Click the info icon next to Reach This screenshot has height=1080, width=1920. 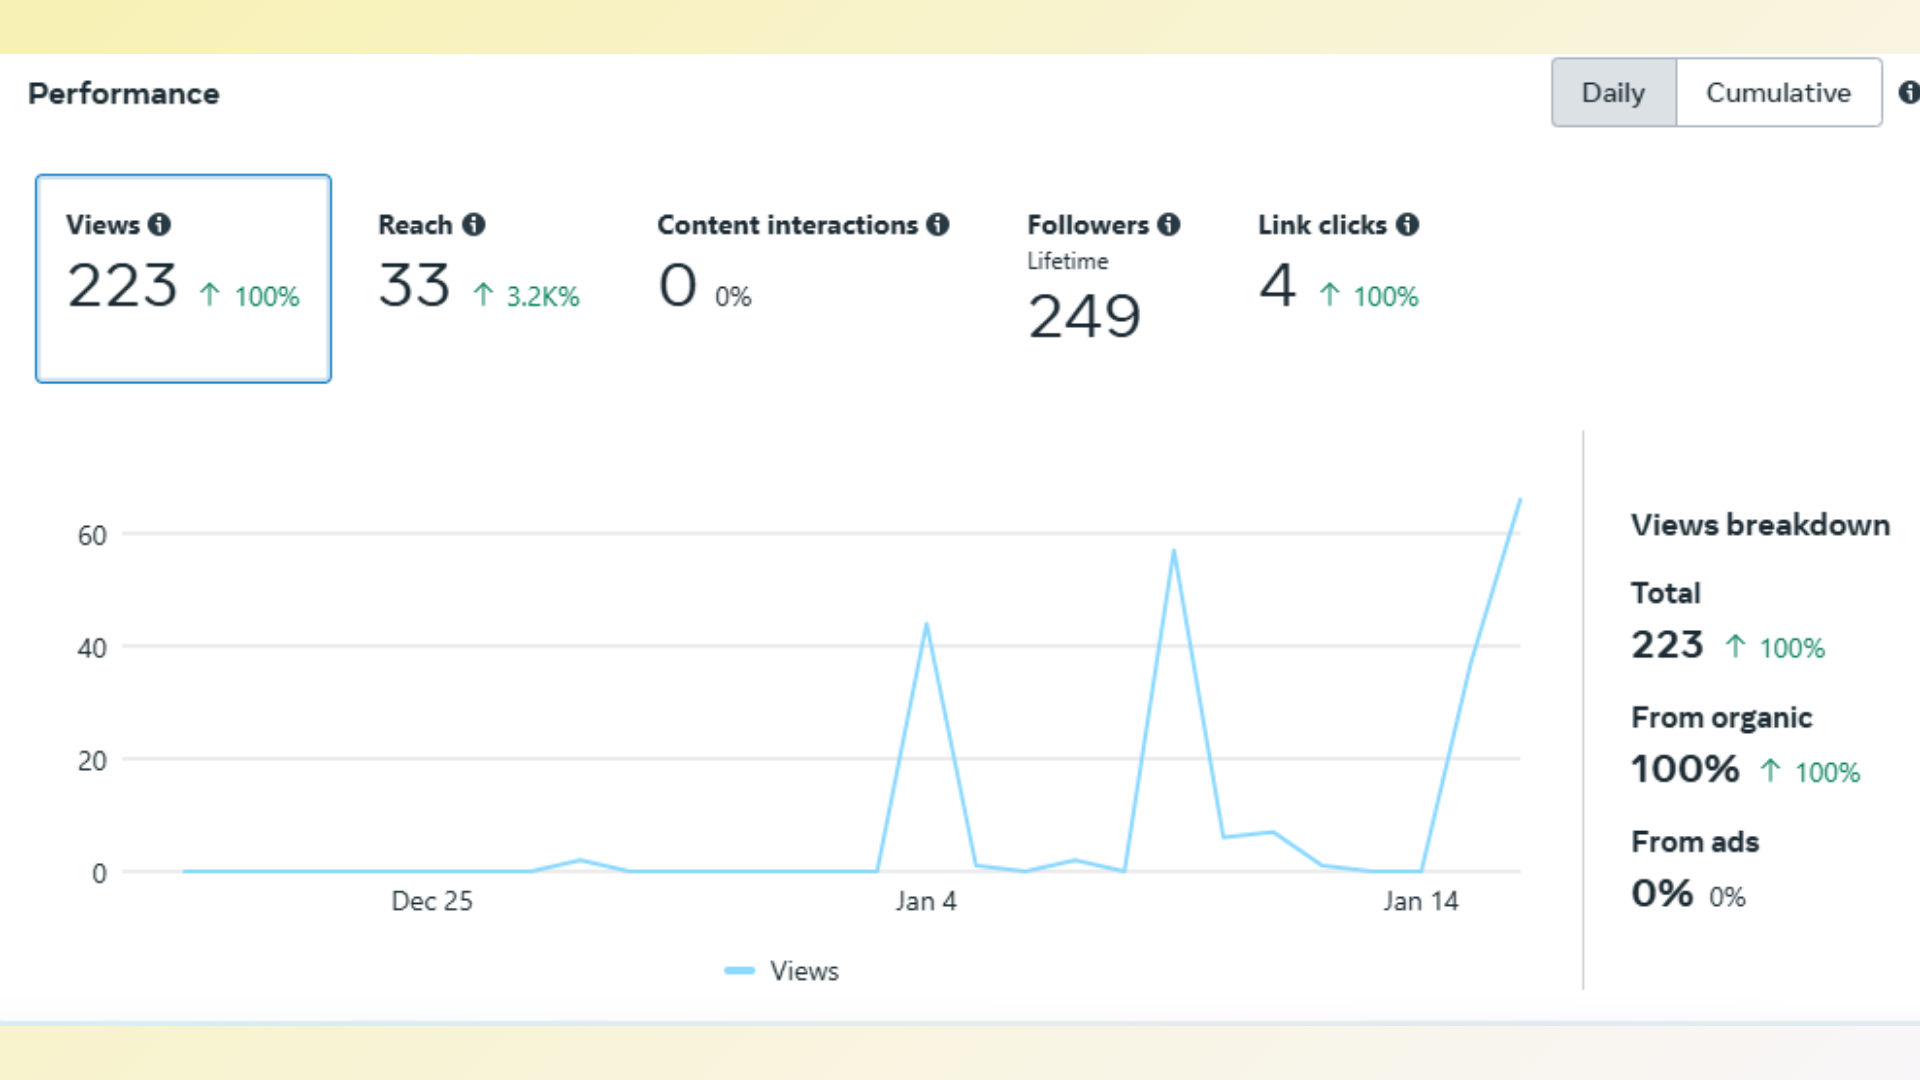[x=474, y=224]
